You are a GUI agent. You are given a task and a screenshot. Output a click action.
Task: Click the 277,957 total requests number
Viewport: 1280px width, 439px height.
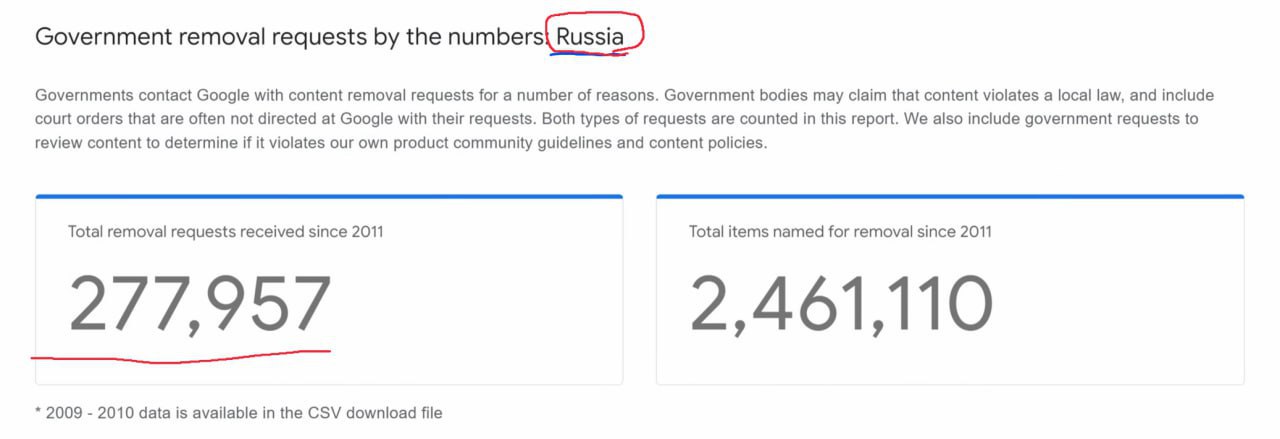click(199, 304)
